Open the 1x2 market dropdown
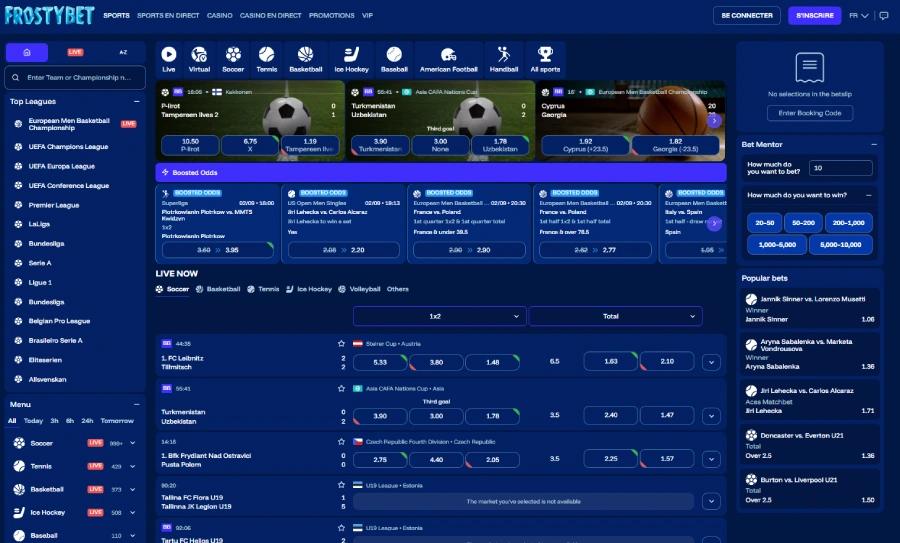The width and height of the screenshot is (900, 543). tap(440, 316)
